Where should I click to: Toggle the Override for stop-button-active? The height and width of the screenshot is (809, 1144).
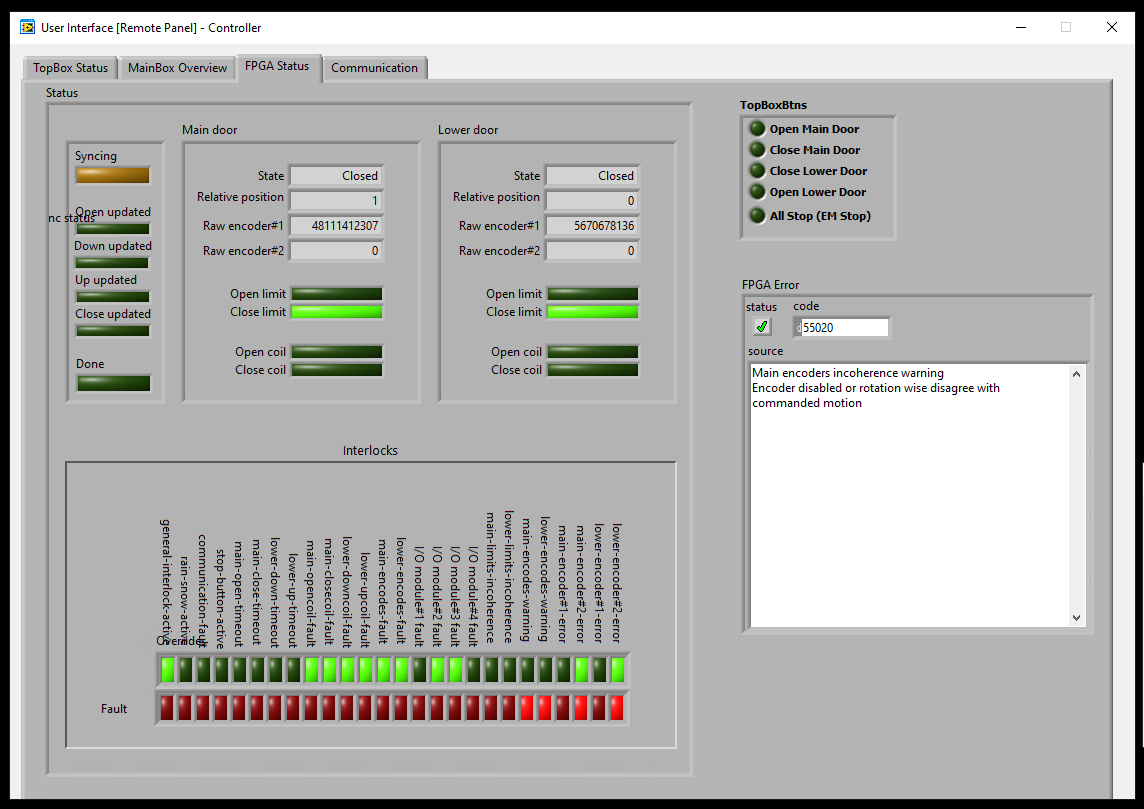(222, 670)
